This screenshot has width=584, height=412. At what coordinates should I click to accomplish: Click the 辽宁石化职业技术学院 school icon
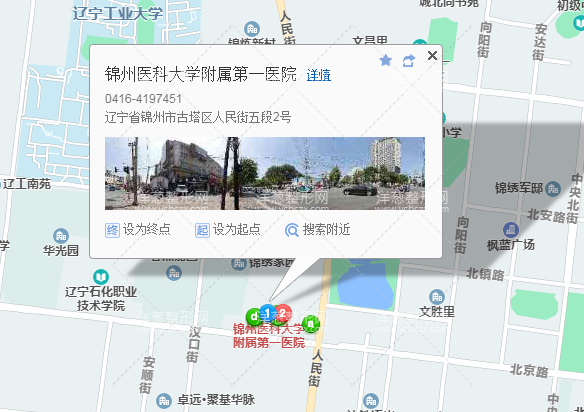coord(101,277)
